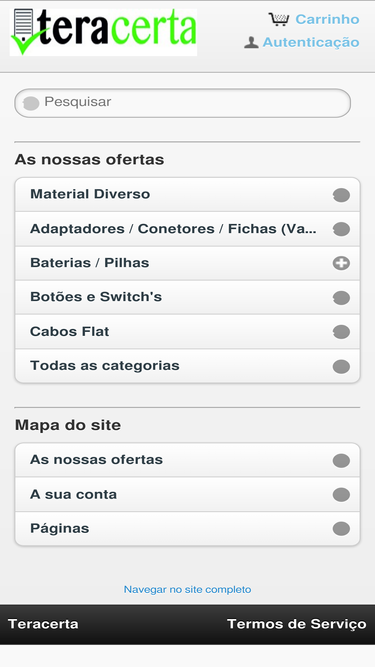Click Teracerta footer link
Viewport: 375px width, 667px height.
pyautogui.click(x=43, y=624)
